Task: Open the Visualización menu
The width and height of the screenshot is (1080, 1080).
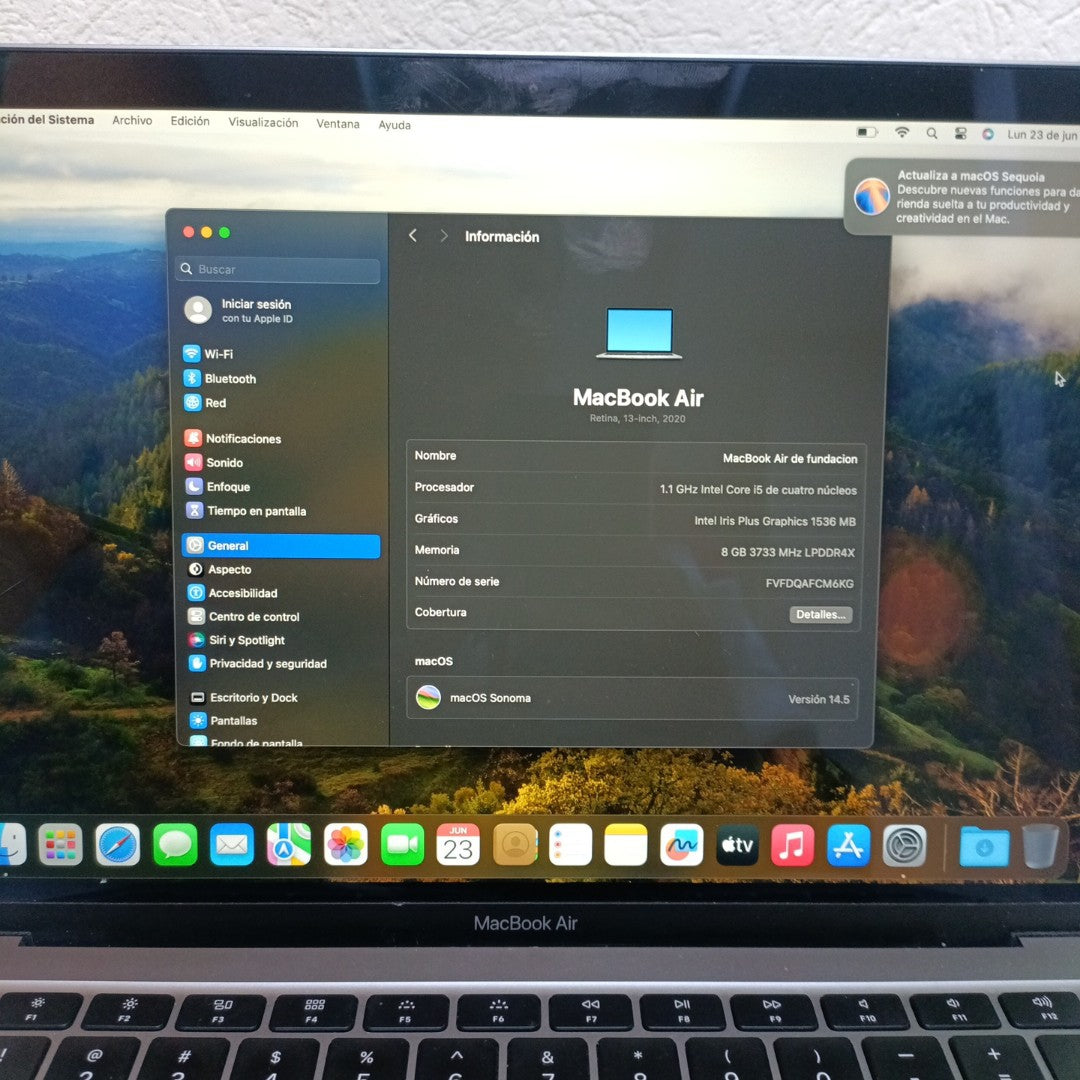Action: [x=263, y=123]
